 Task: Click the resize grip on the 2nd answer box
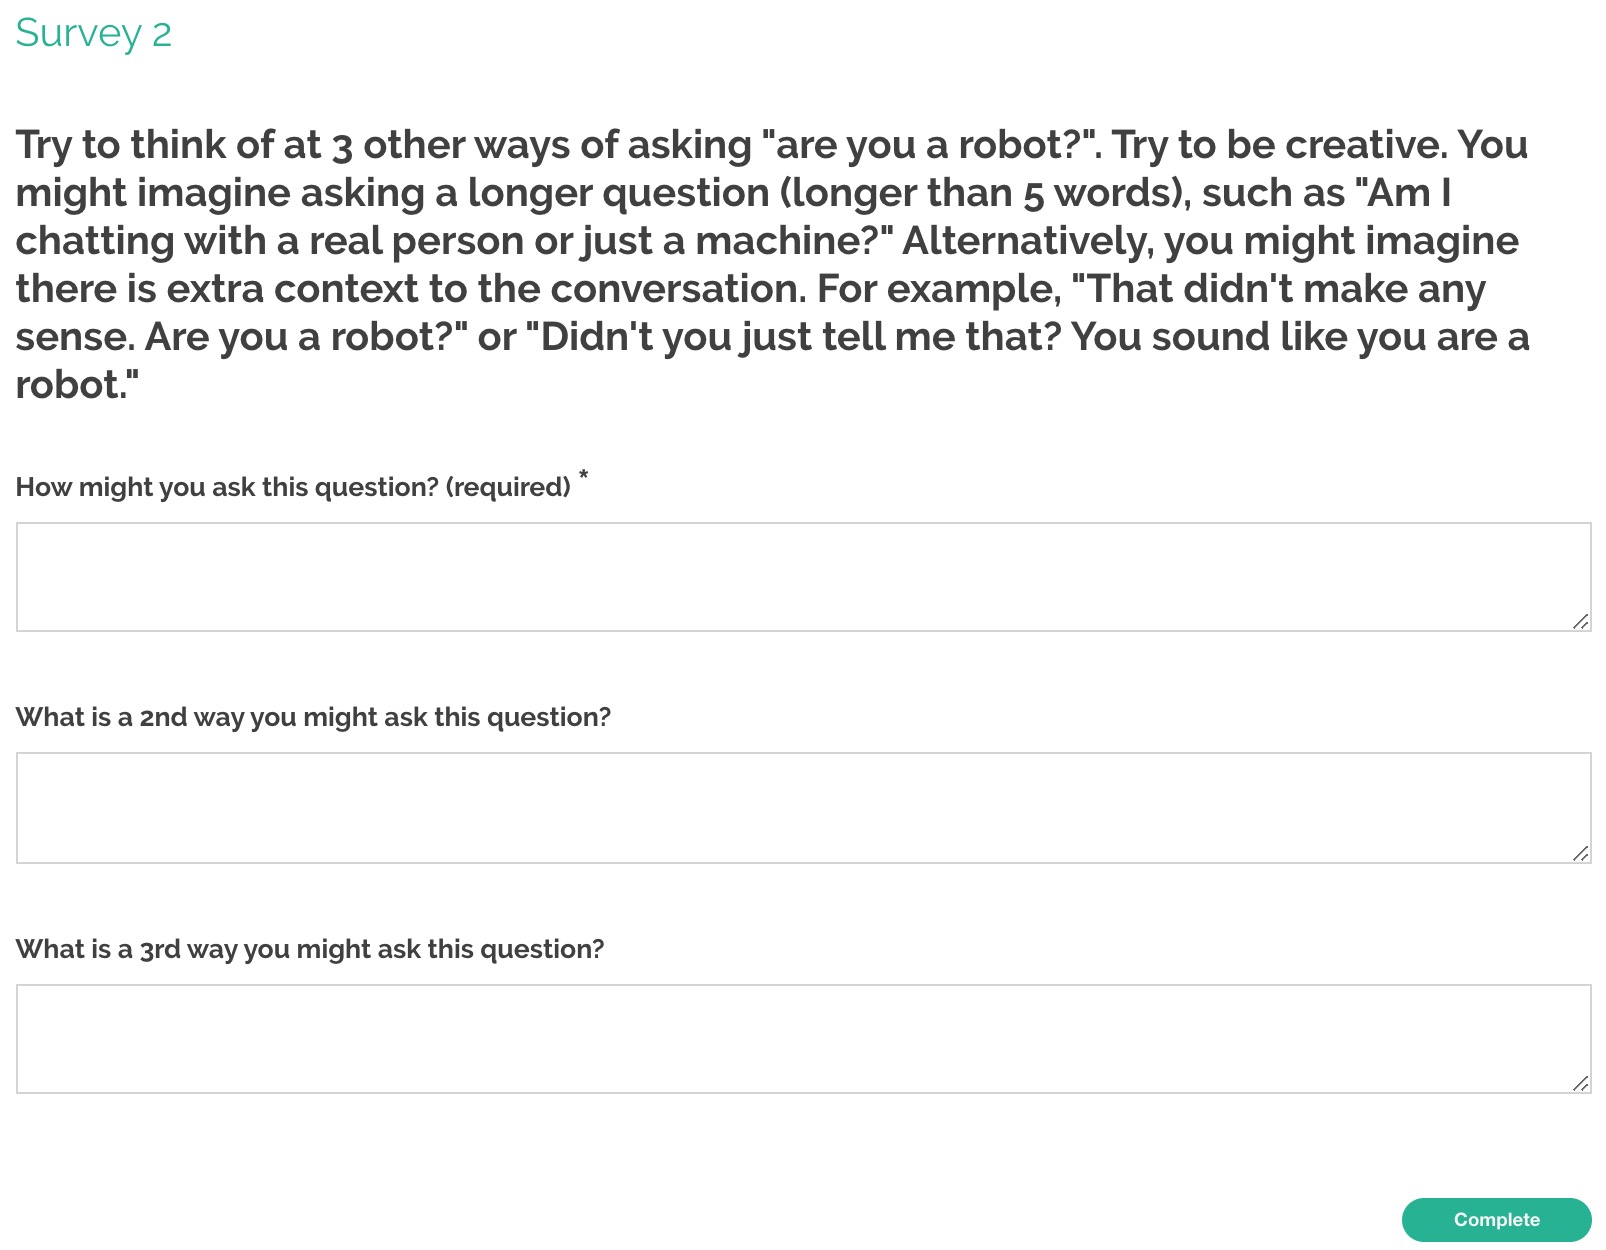(x=1581, y=853)
